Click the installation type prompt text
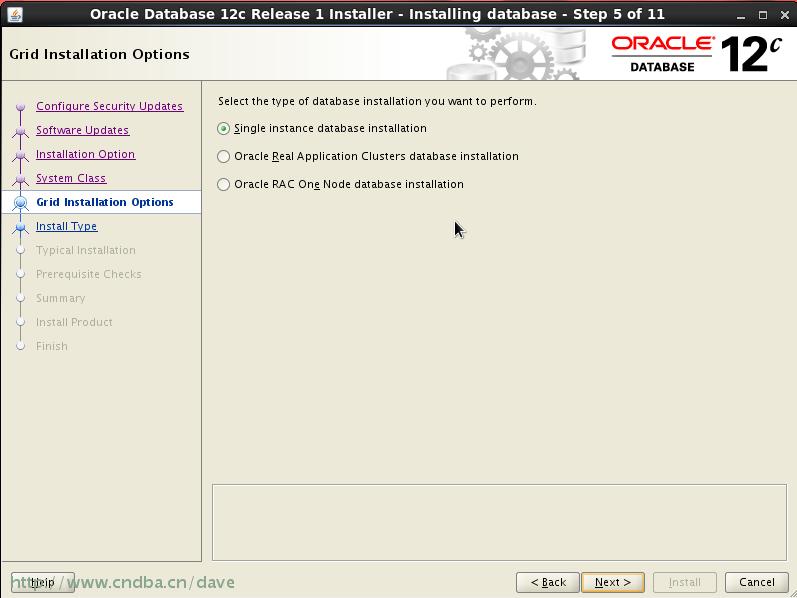This screenshot has height=598, width=797. [377, 101]
